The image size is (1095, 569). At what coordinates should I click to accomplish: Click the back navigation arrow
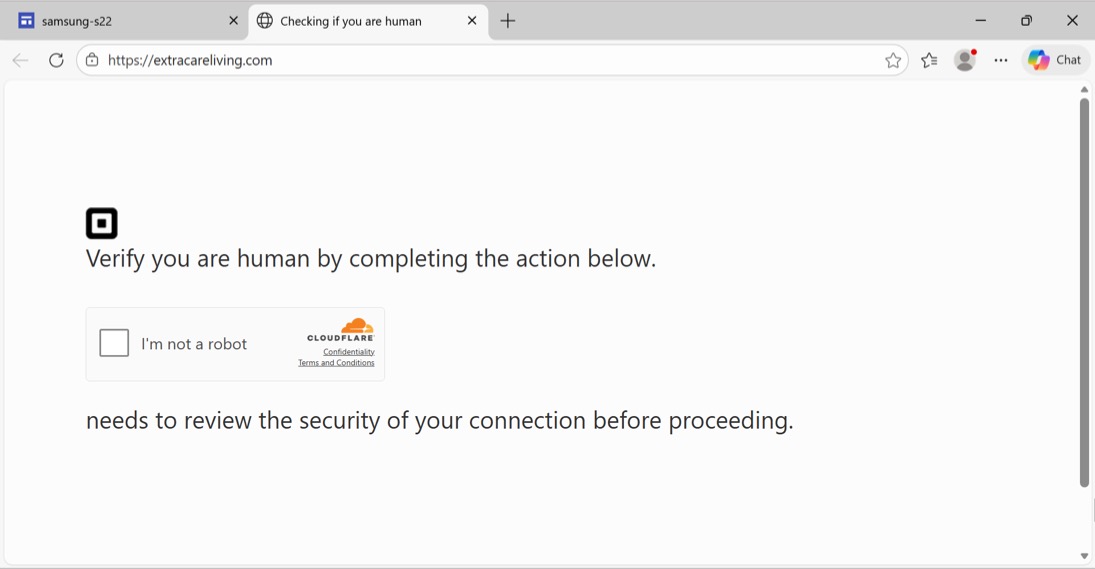(x=20, y=61)
